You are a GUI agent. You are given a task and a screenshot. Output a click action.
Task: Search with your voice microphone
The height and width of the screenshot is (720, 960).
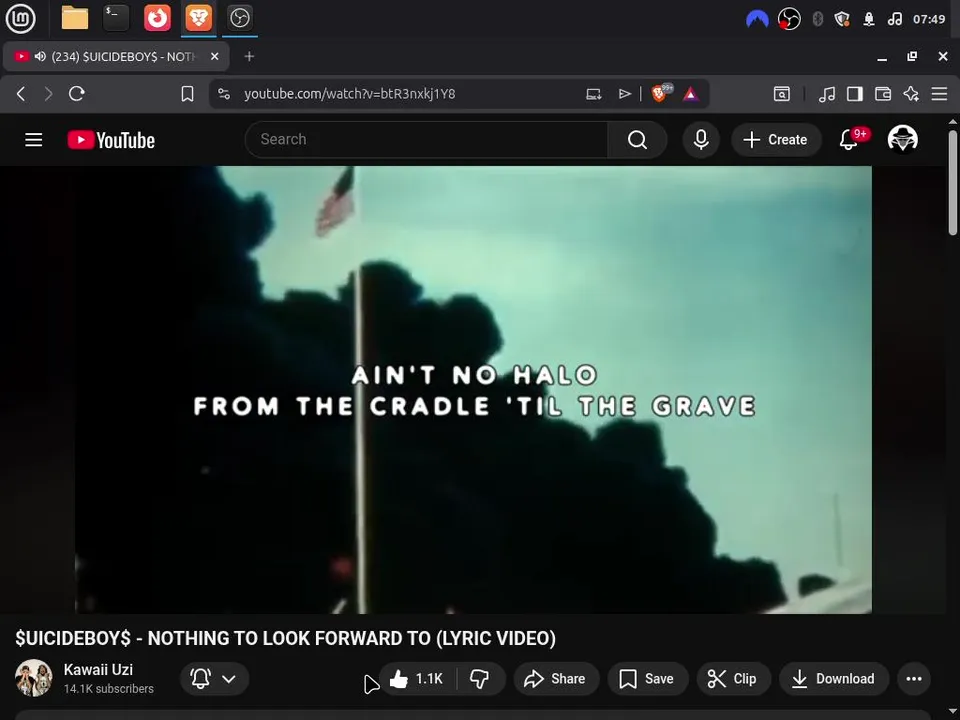(701, 140)
